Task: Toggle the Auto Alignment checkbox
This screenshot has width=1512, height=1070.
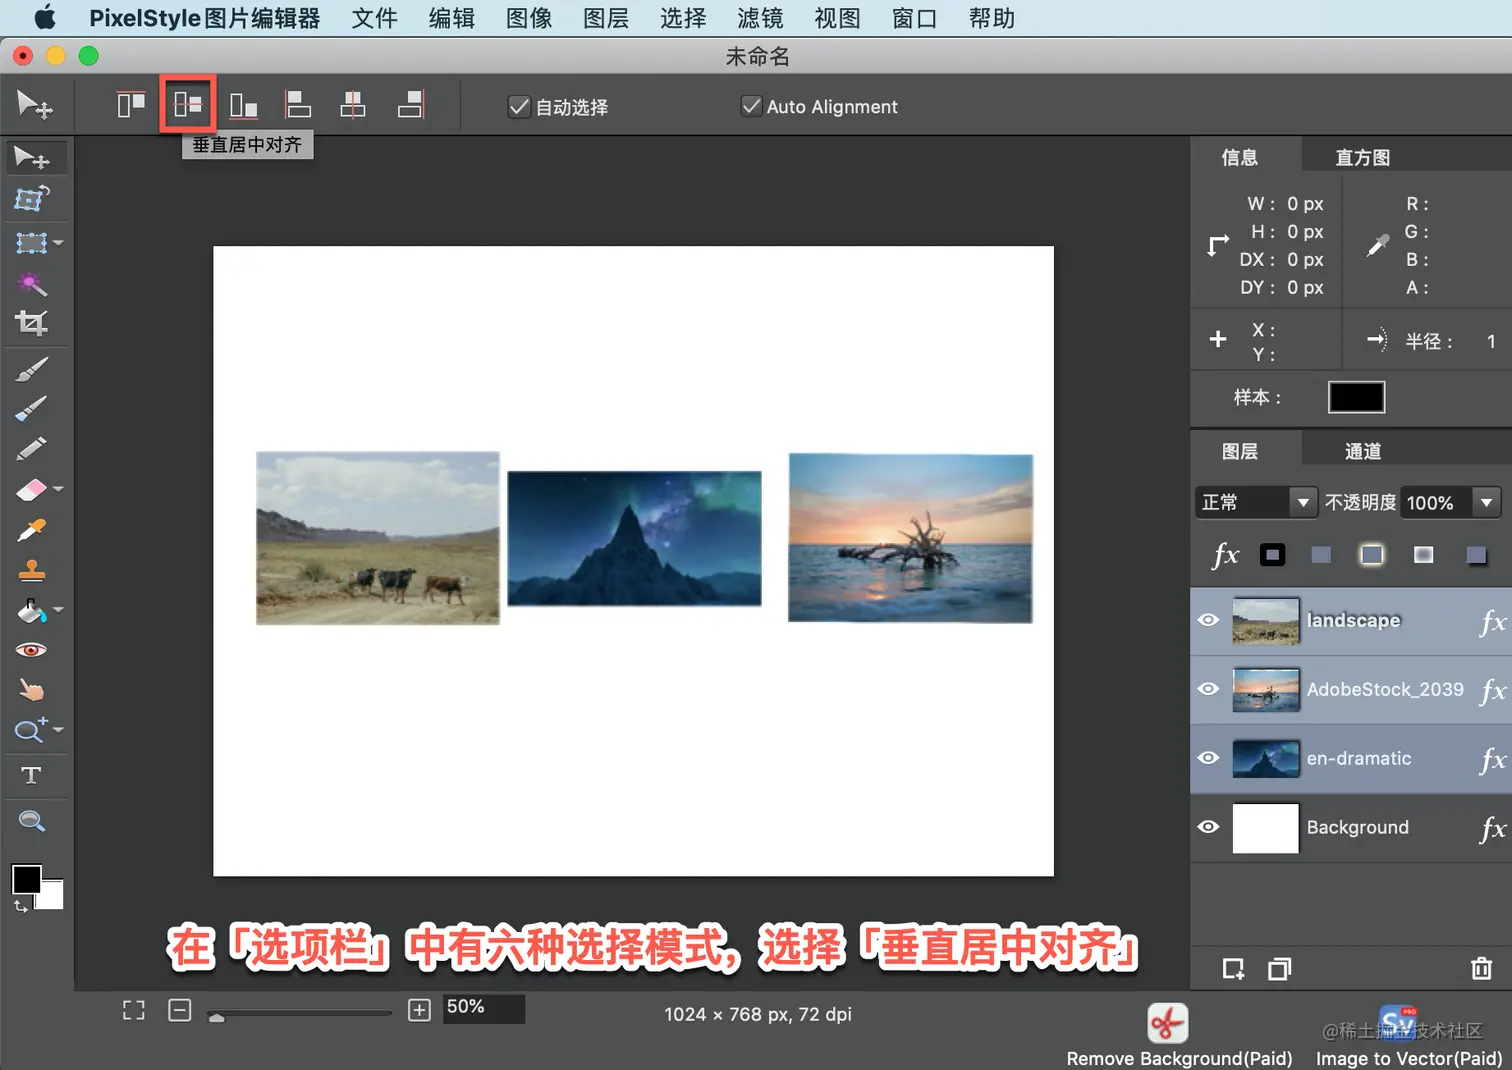Action: [x=751, y=106]
